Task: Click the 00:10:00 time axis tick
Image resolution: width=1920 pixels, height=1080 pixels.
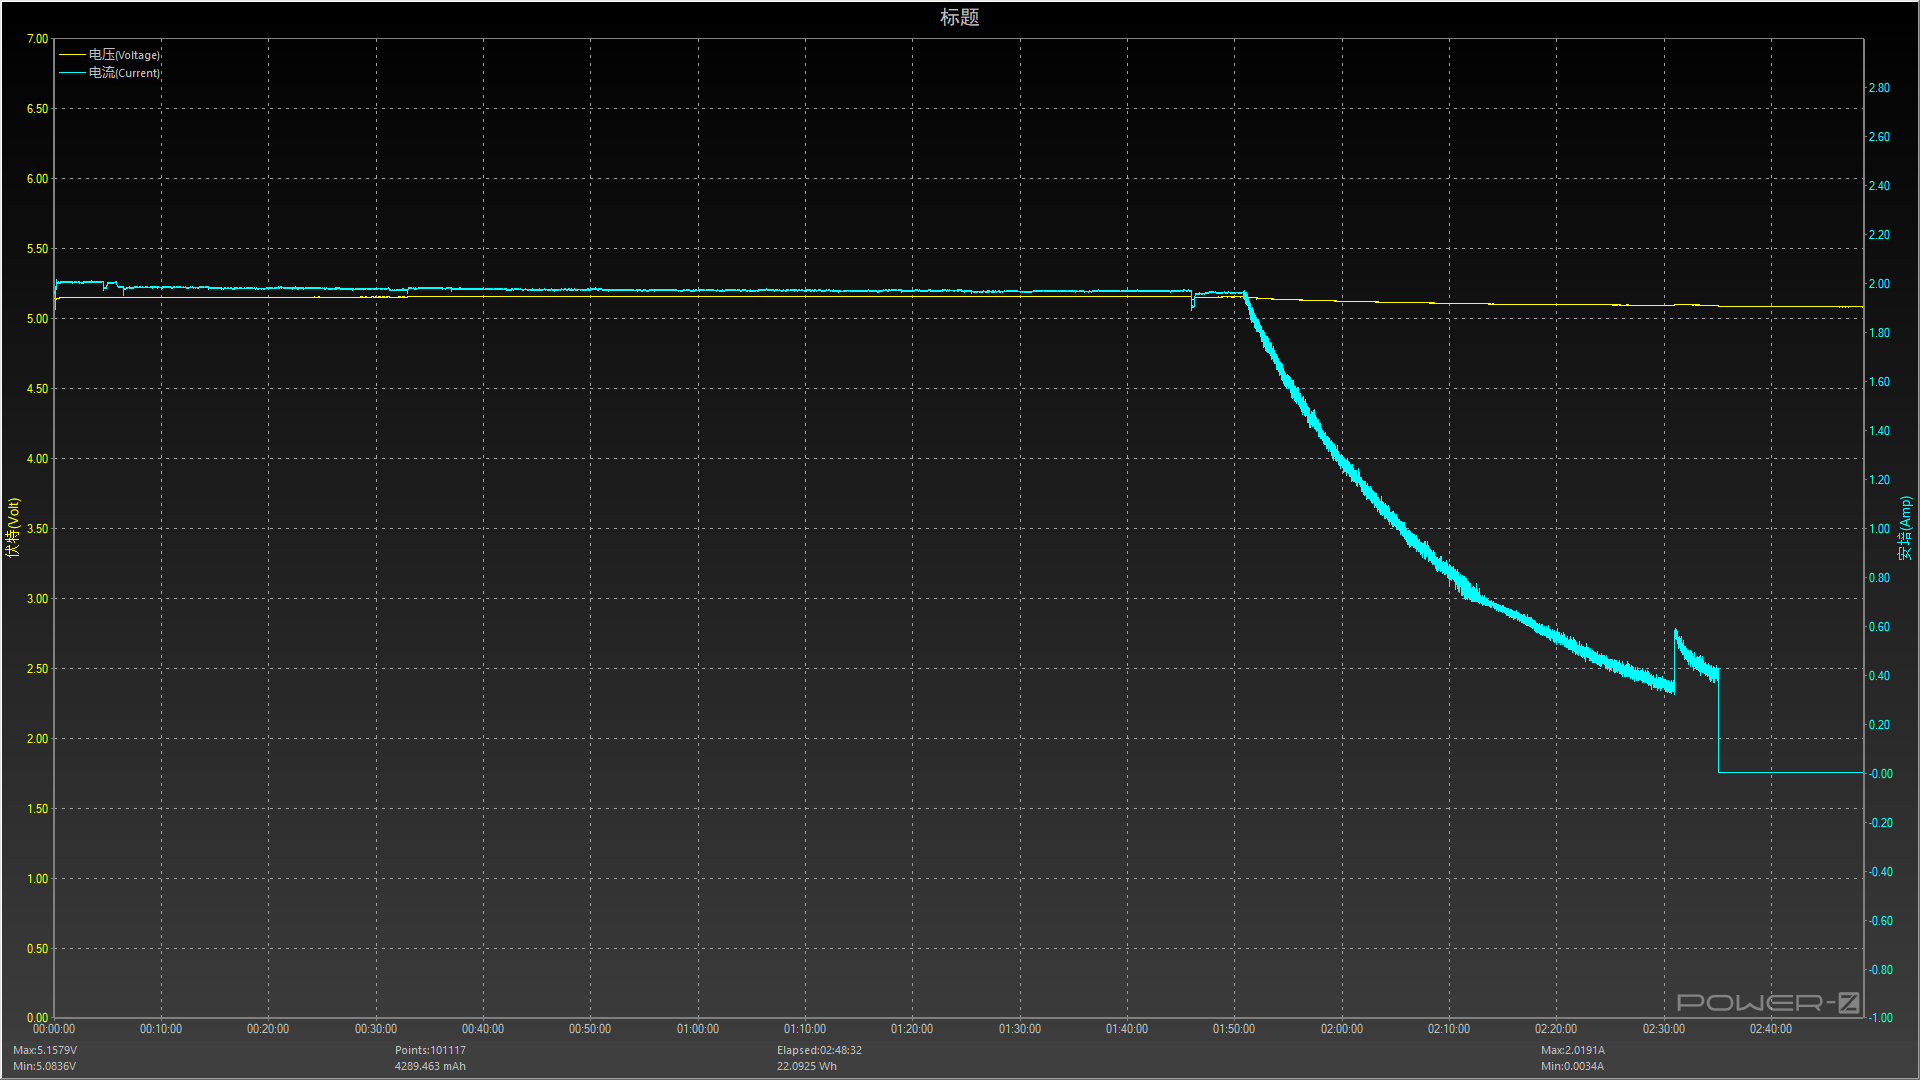Action: click(x=161, y=1029)
